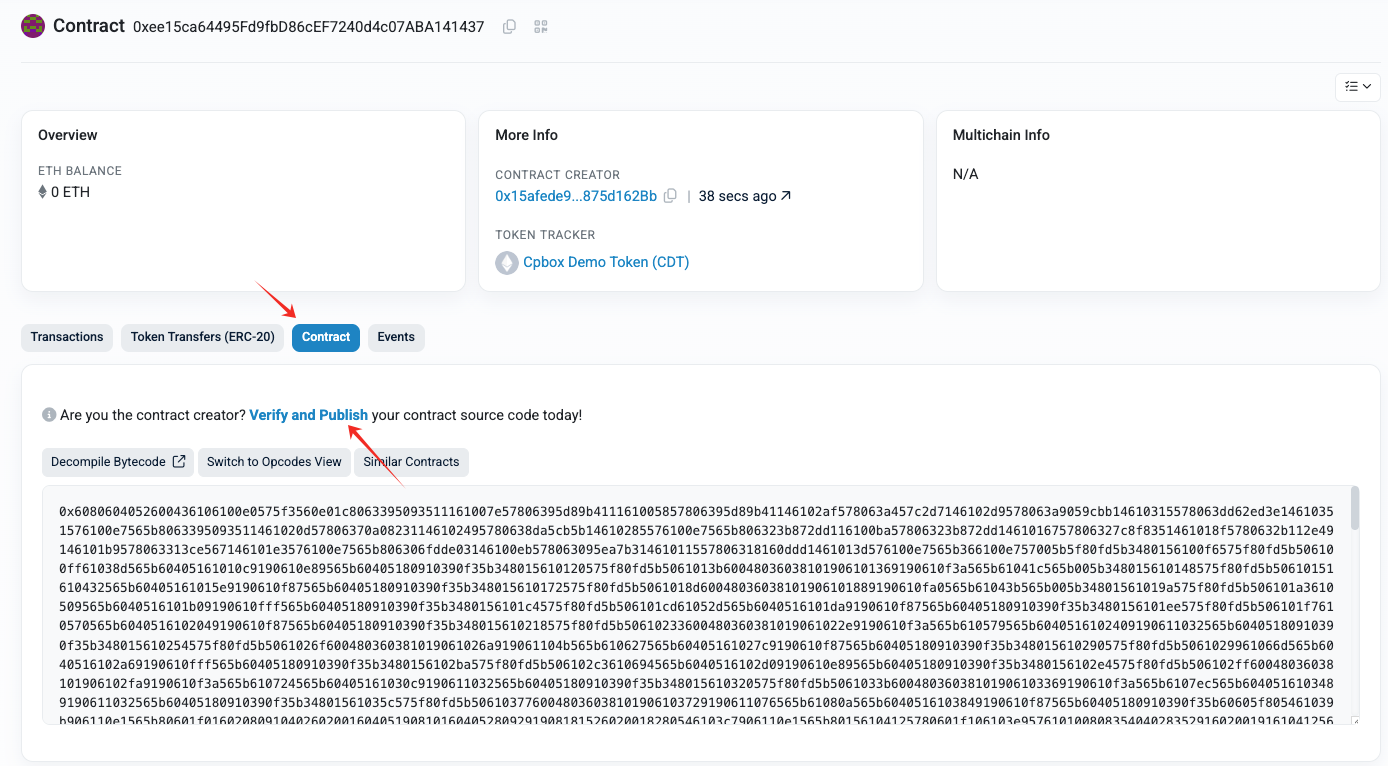The height and width of the screenshot is (766, 1388).
Task: Click the contract identicon avatar
Action: (x=33, y=26)
